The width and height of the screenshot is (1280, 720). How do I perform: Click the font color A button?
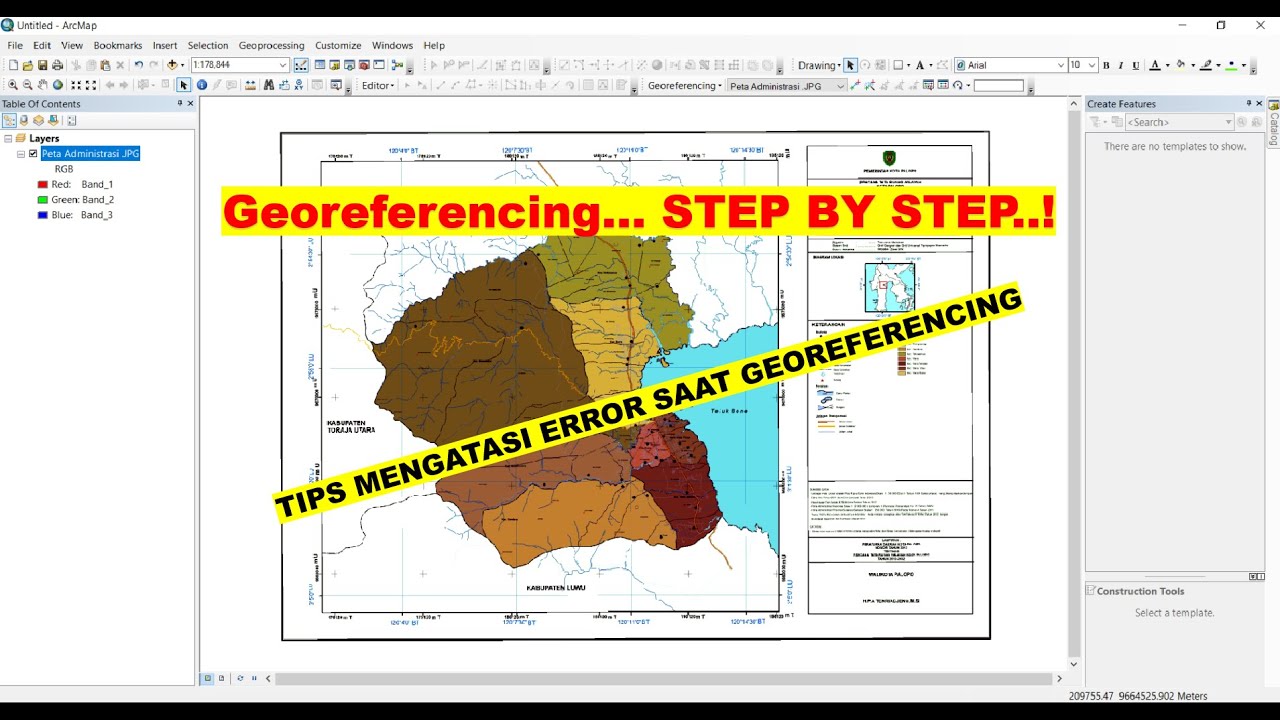click(x=1154, y=65)
